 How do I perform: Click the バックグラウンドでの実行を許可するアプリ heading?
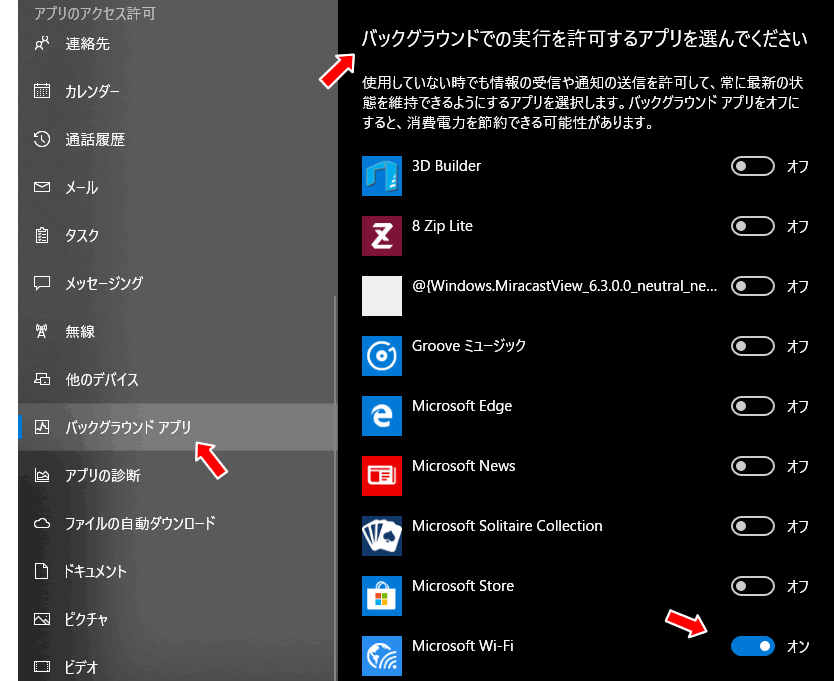pyautogui.click(x=585, y=38)
